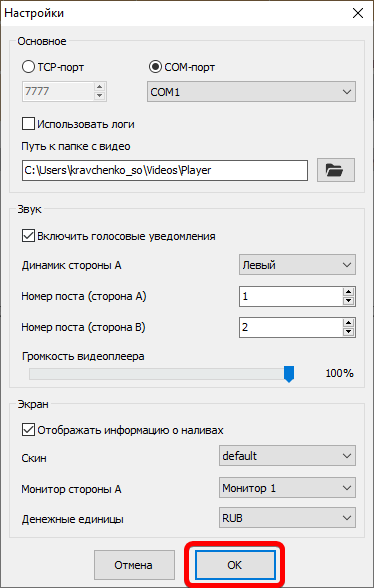
Task: Toggle Включить голосовые уведомления checkbox
Action: 28,236
